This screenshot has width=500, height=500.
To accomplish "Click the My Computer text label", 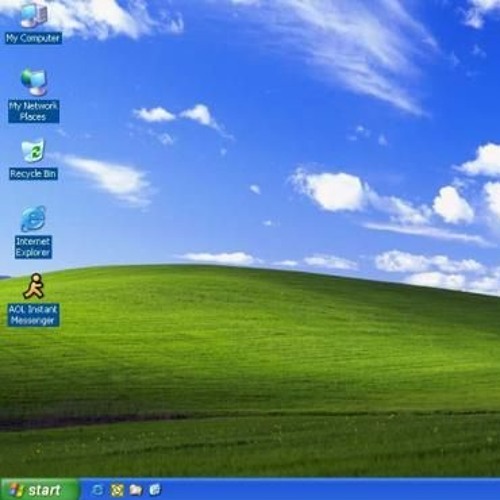I will click(x=33, y=38).
